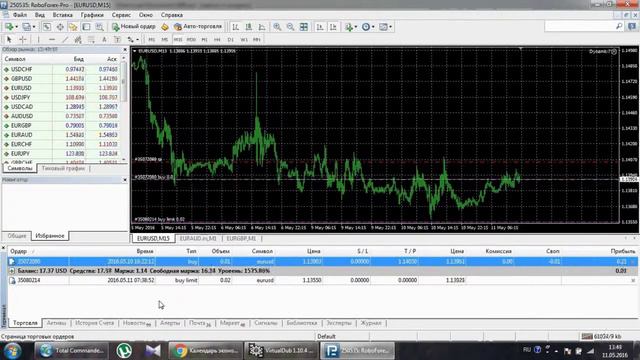Zoom in on the chart

click(277, 27)
